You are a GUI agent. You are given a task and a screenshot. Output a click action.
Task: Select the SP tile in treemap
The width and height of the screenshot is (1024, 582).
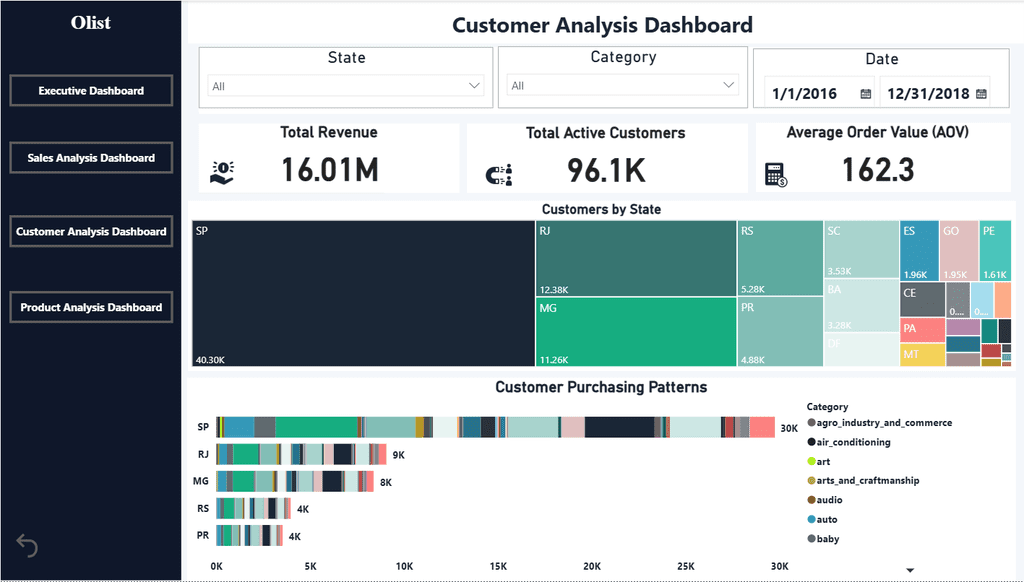[363, 293]
